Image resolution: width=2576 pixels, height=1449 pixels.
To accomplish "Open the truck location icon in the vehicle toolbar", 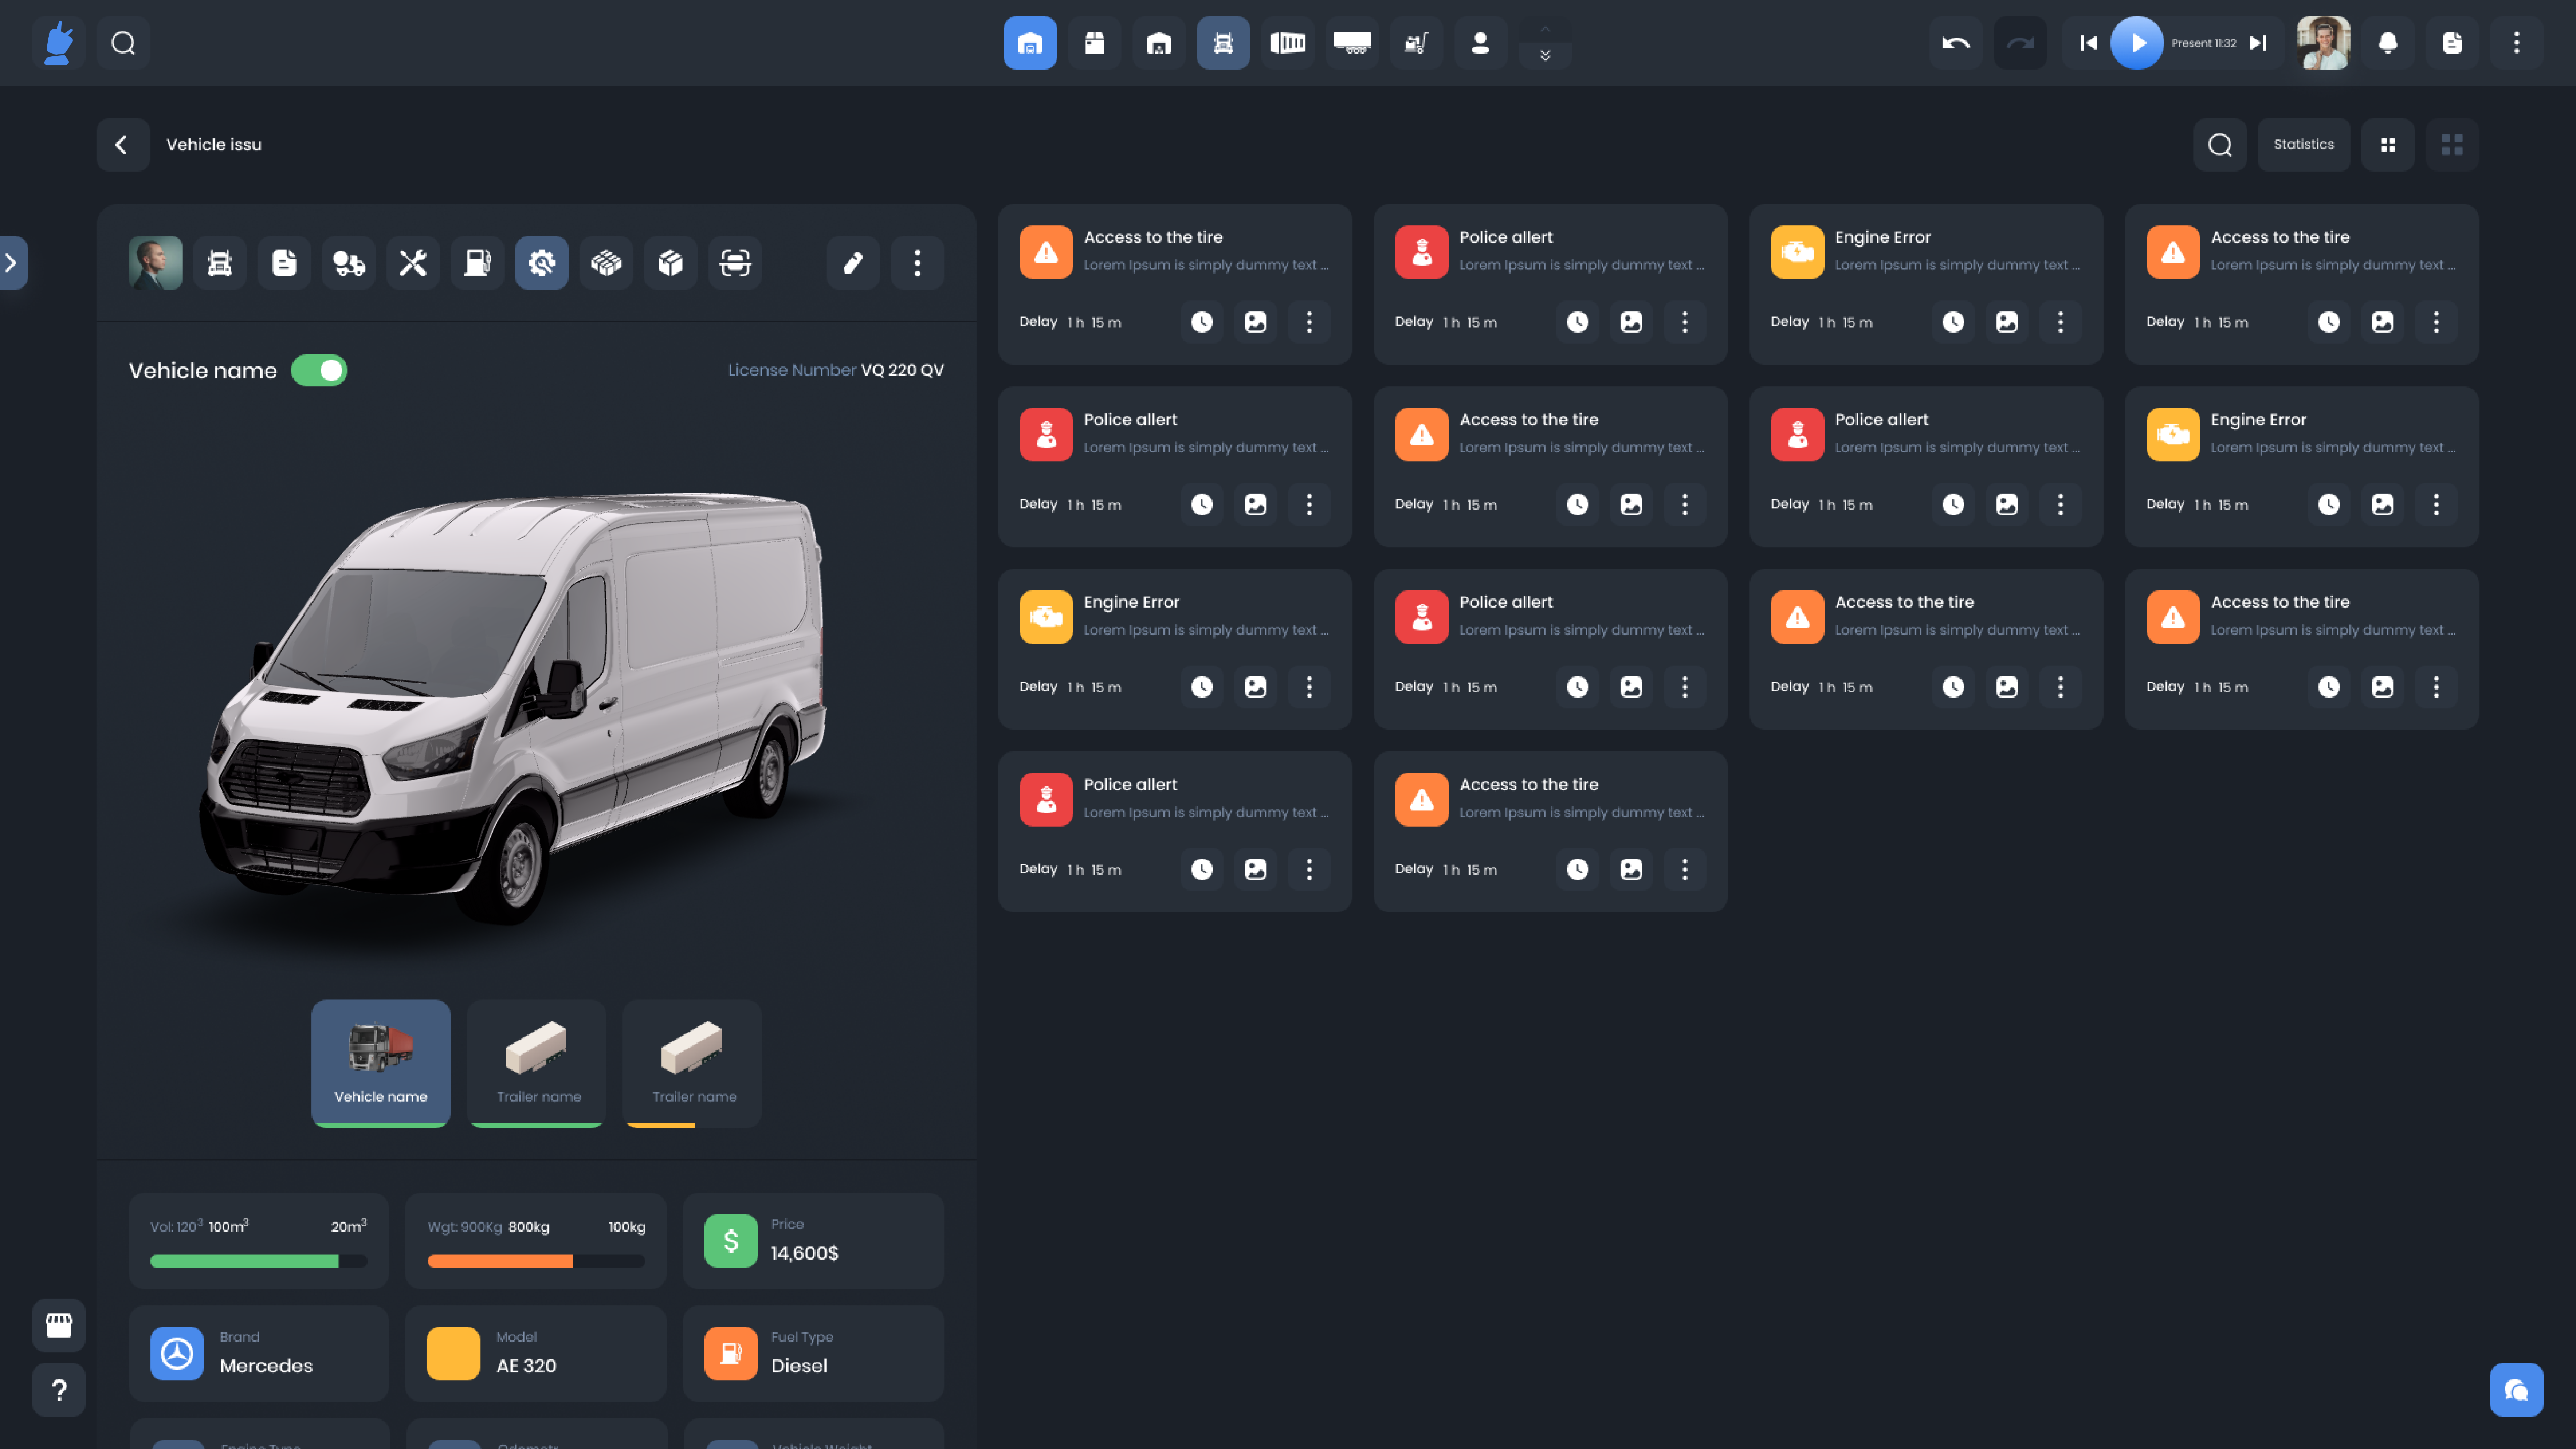I will pos(349,263).
